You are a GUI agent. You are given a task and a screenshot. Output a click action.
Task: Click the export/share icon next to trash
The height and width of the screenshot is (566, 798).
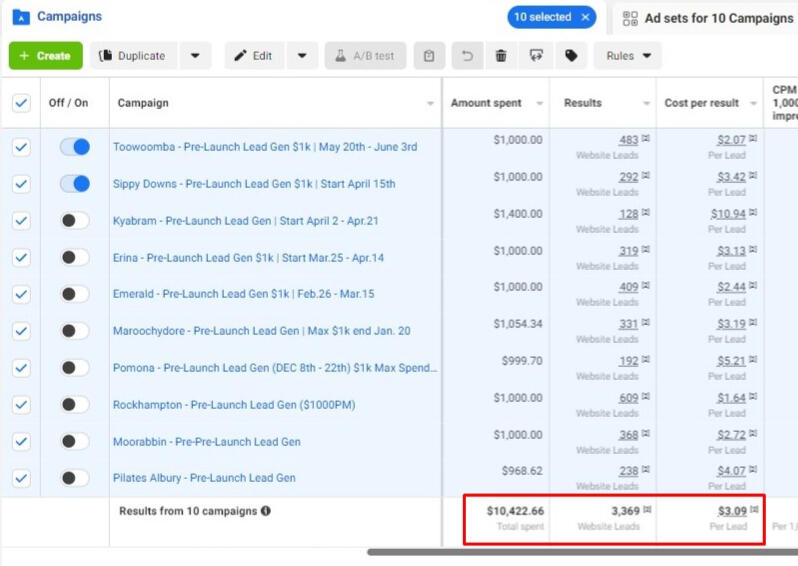click(x=536, y=55)
